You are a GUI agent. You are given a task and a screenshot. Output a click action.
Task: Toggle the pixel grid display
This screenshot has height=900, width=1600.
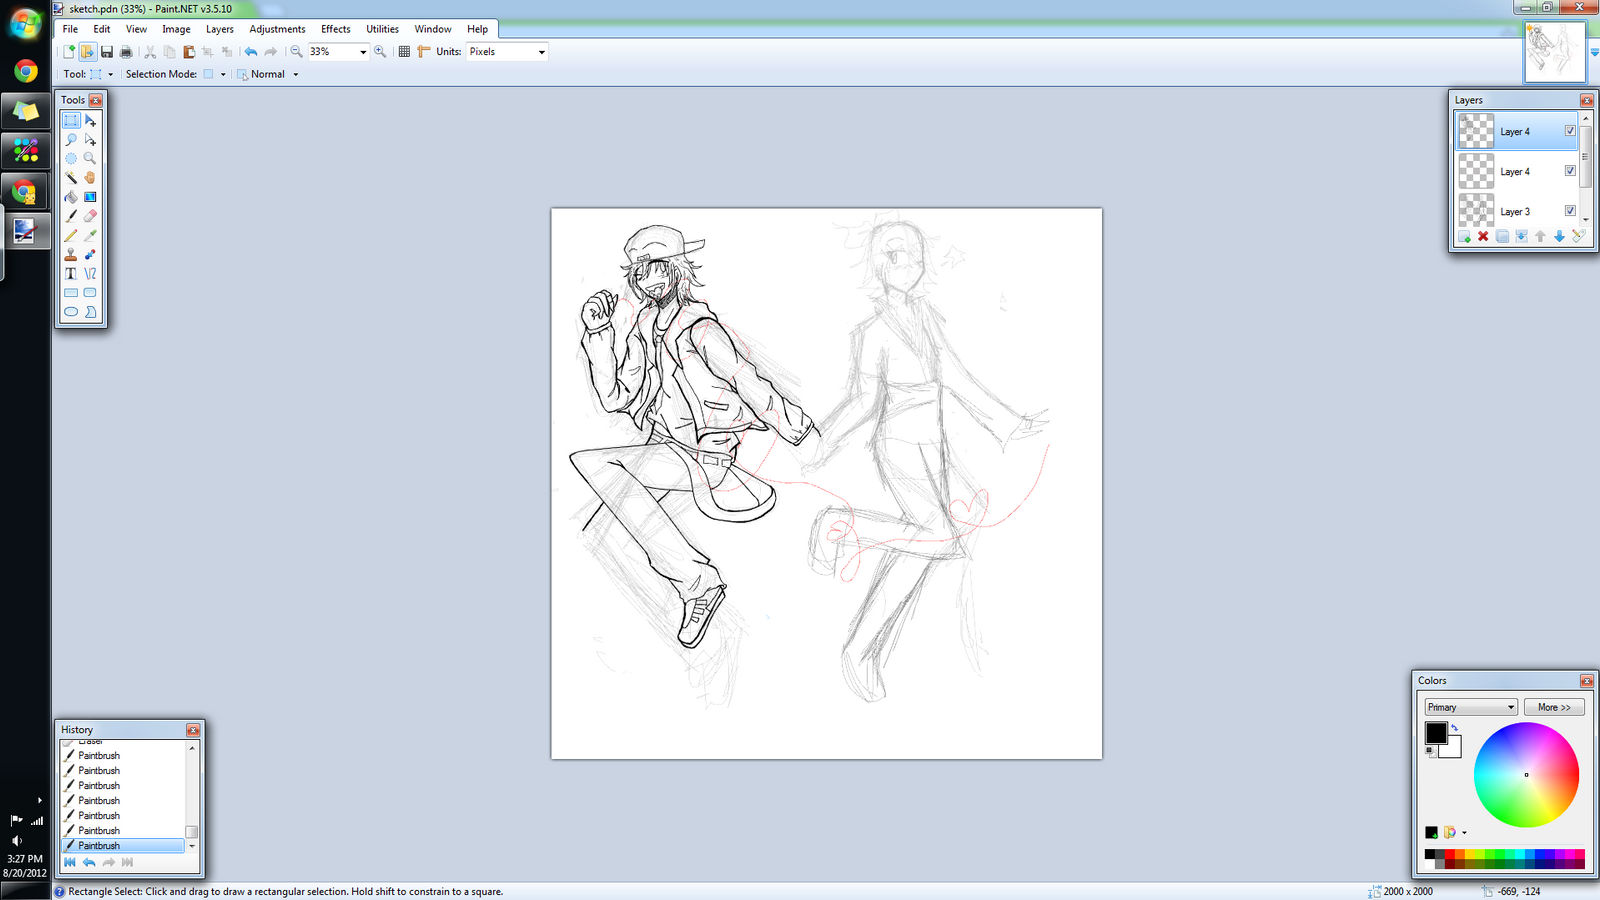point(404,52)
